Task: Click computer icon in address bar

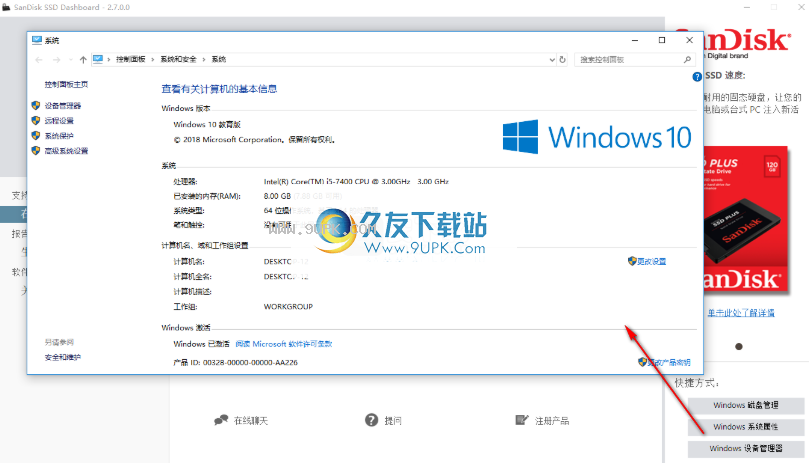Action: click(x=98, y=59)
